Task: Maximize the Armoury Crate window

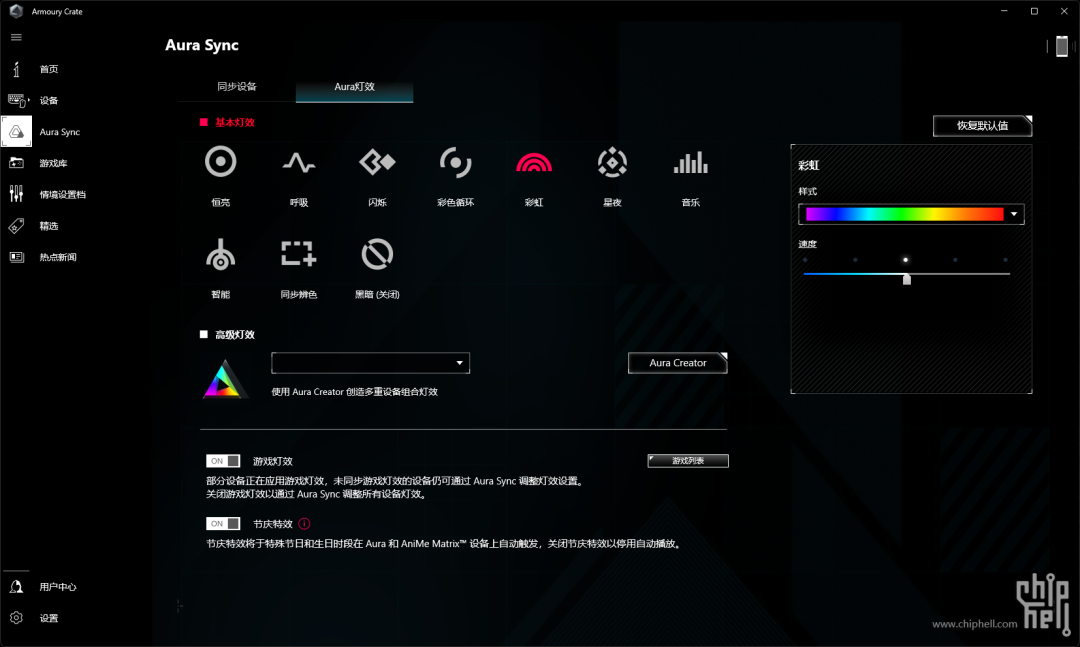Action: (1034, 11)
